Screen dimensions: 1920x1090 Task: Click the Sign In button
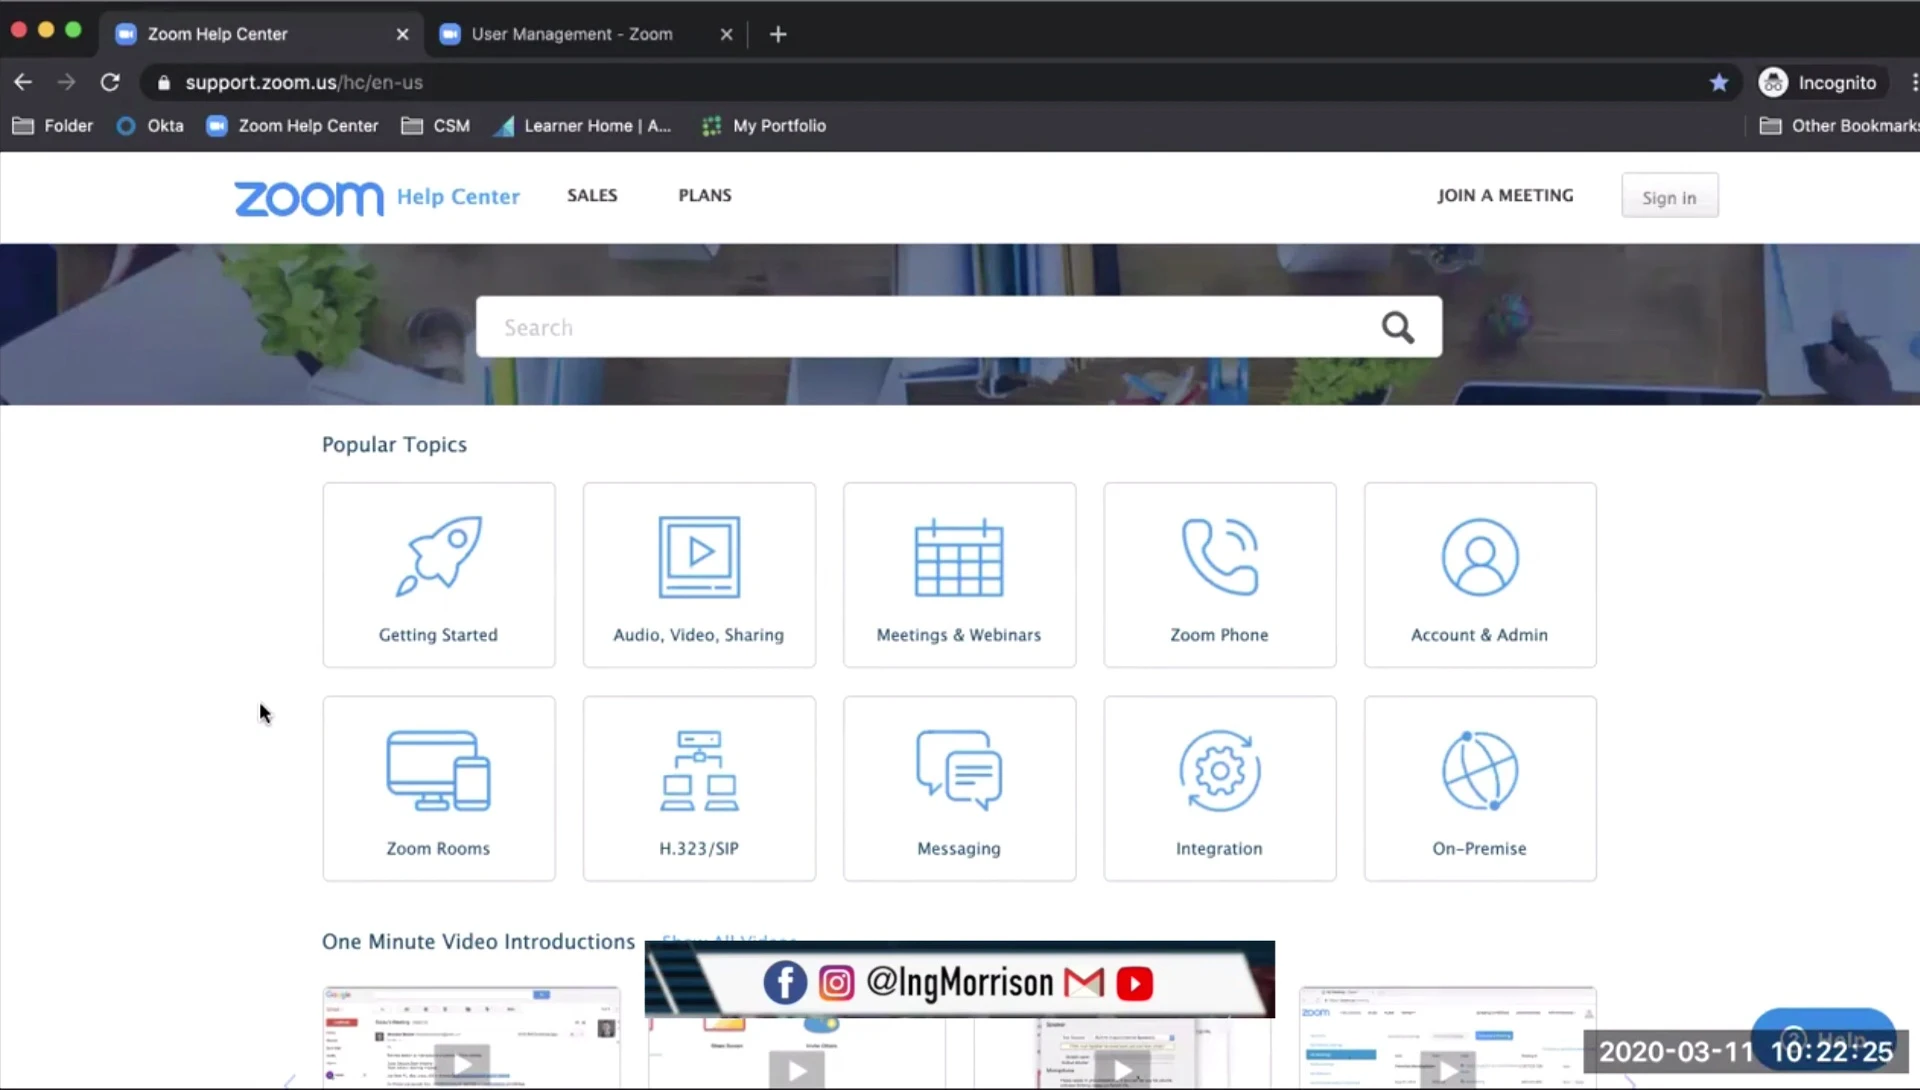1669,196
